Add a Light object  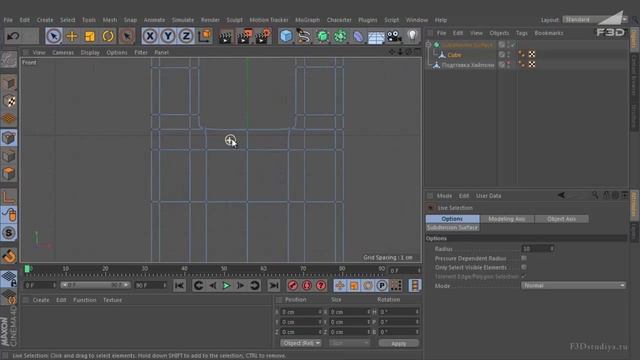pyautogui.click(x=412, y=36)
